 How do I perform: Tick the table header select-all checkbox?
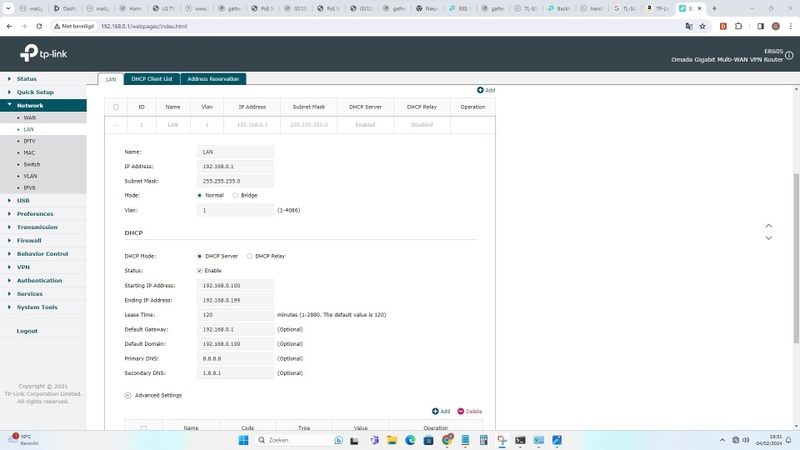(116, 107)
